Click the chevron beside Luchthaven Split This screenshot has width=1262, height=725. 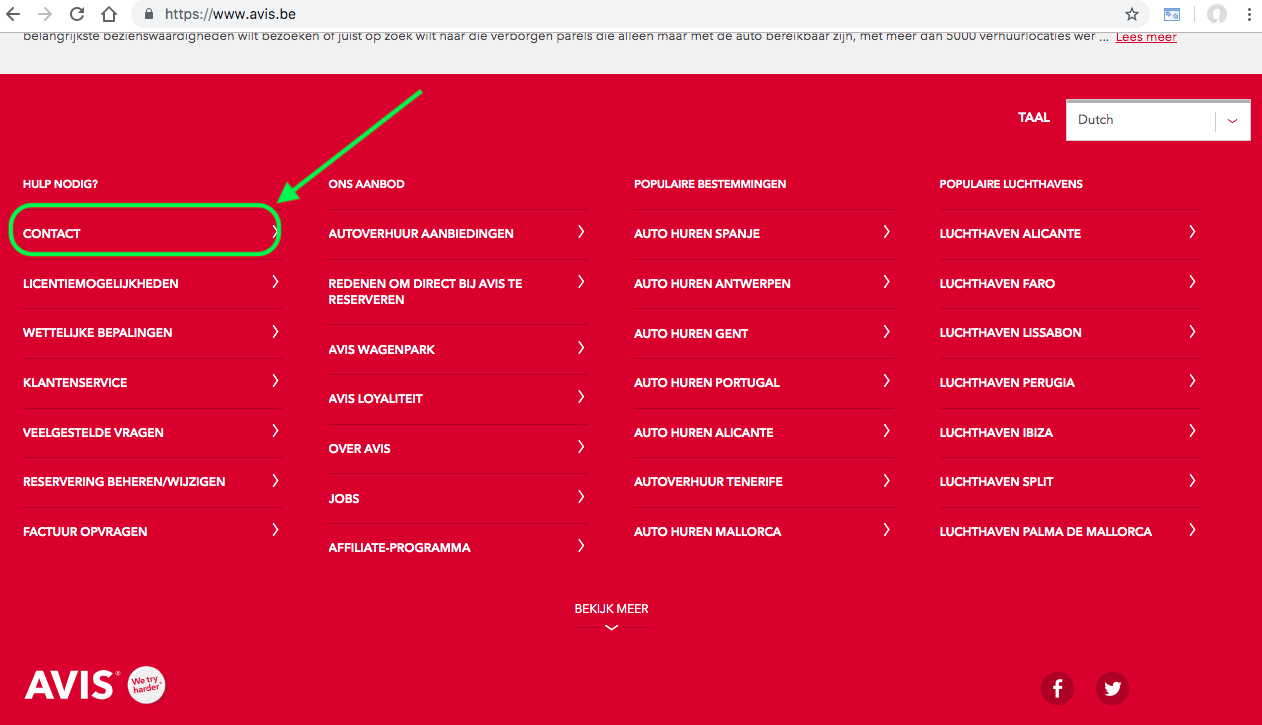point(1192,480)
